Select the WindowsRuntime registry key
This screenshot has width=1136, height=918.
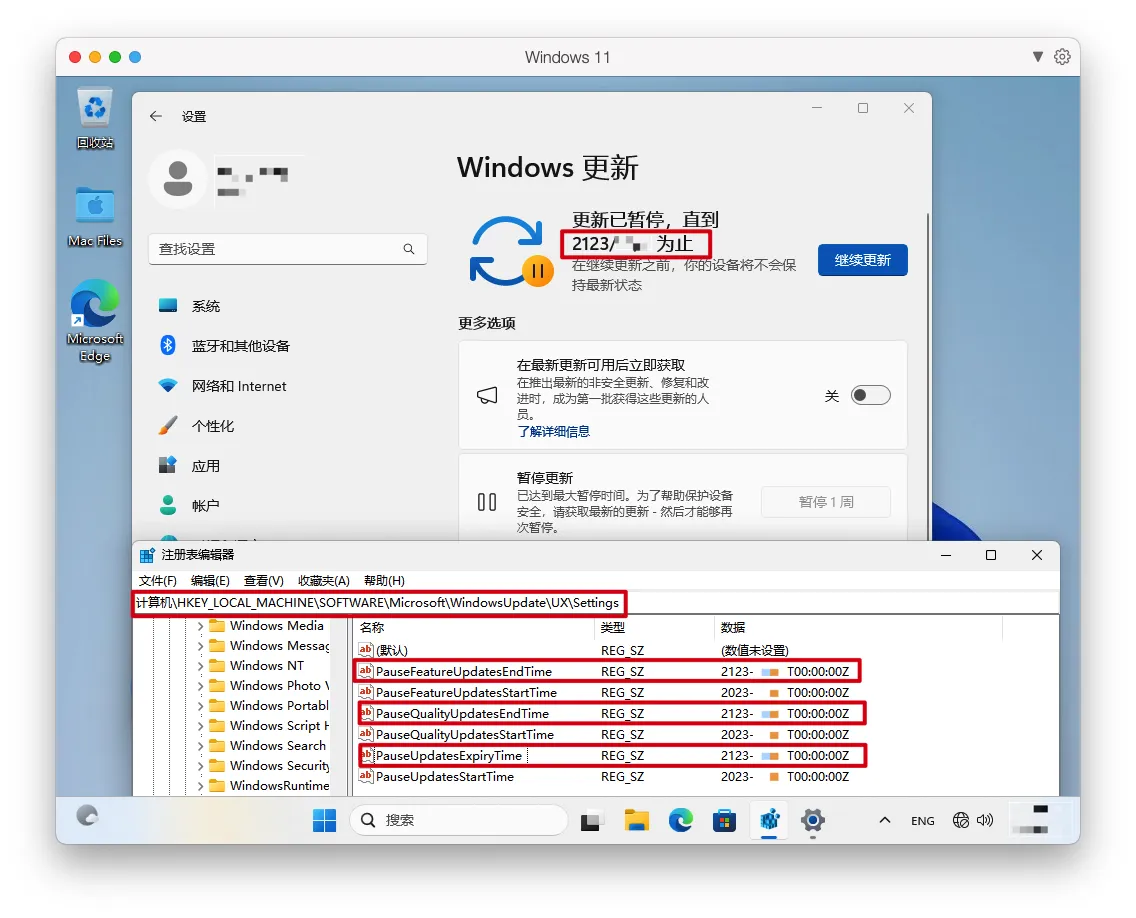click(279, 785)
